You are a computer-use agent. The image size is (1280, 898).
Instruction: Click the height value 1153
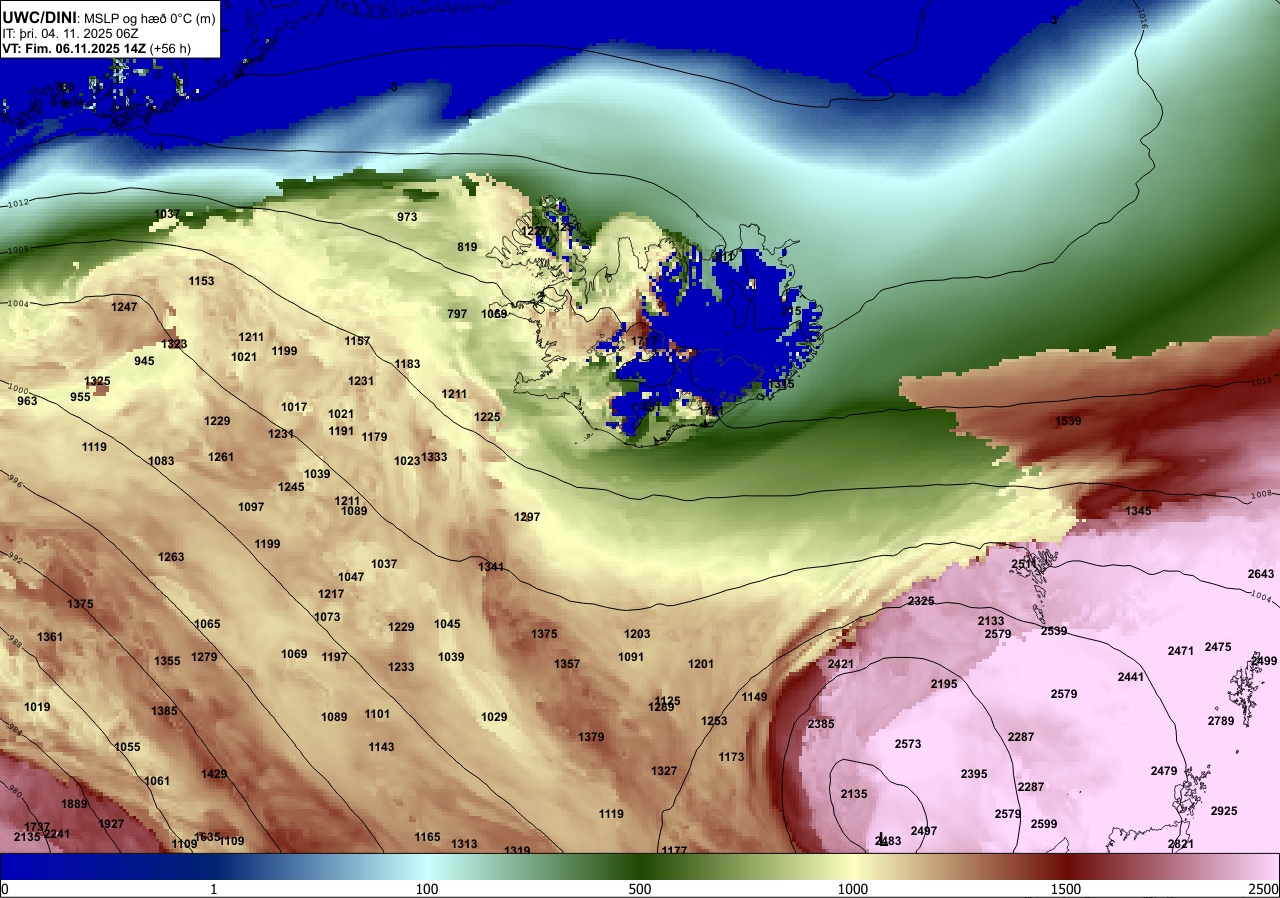coord(201,281)
